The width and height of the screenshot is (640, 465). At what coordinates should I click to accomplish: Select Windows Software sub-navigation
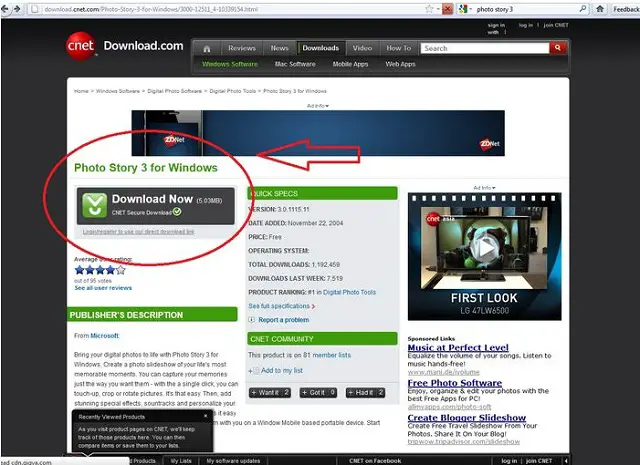(x=230, y=64)
